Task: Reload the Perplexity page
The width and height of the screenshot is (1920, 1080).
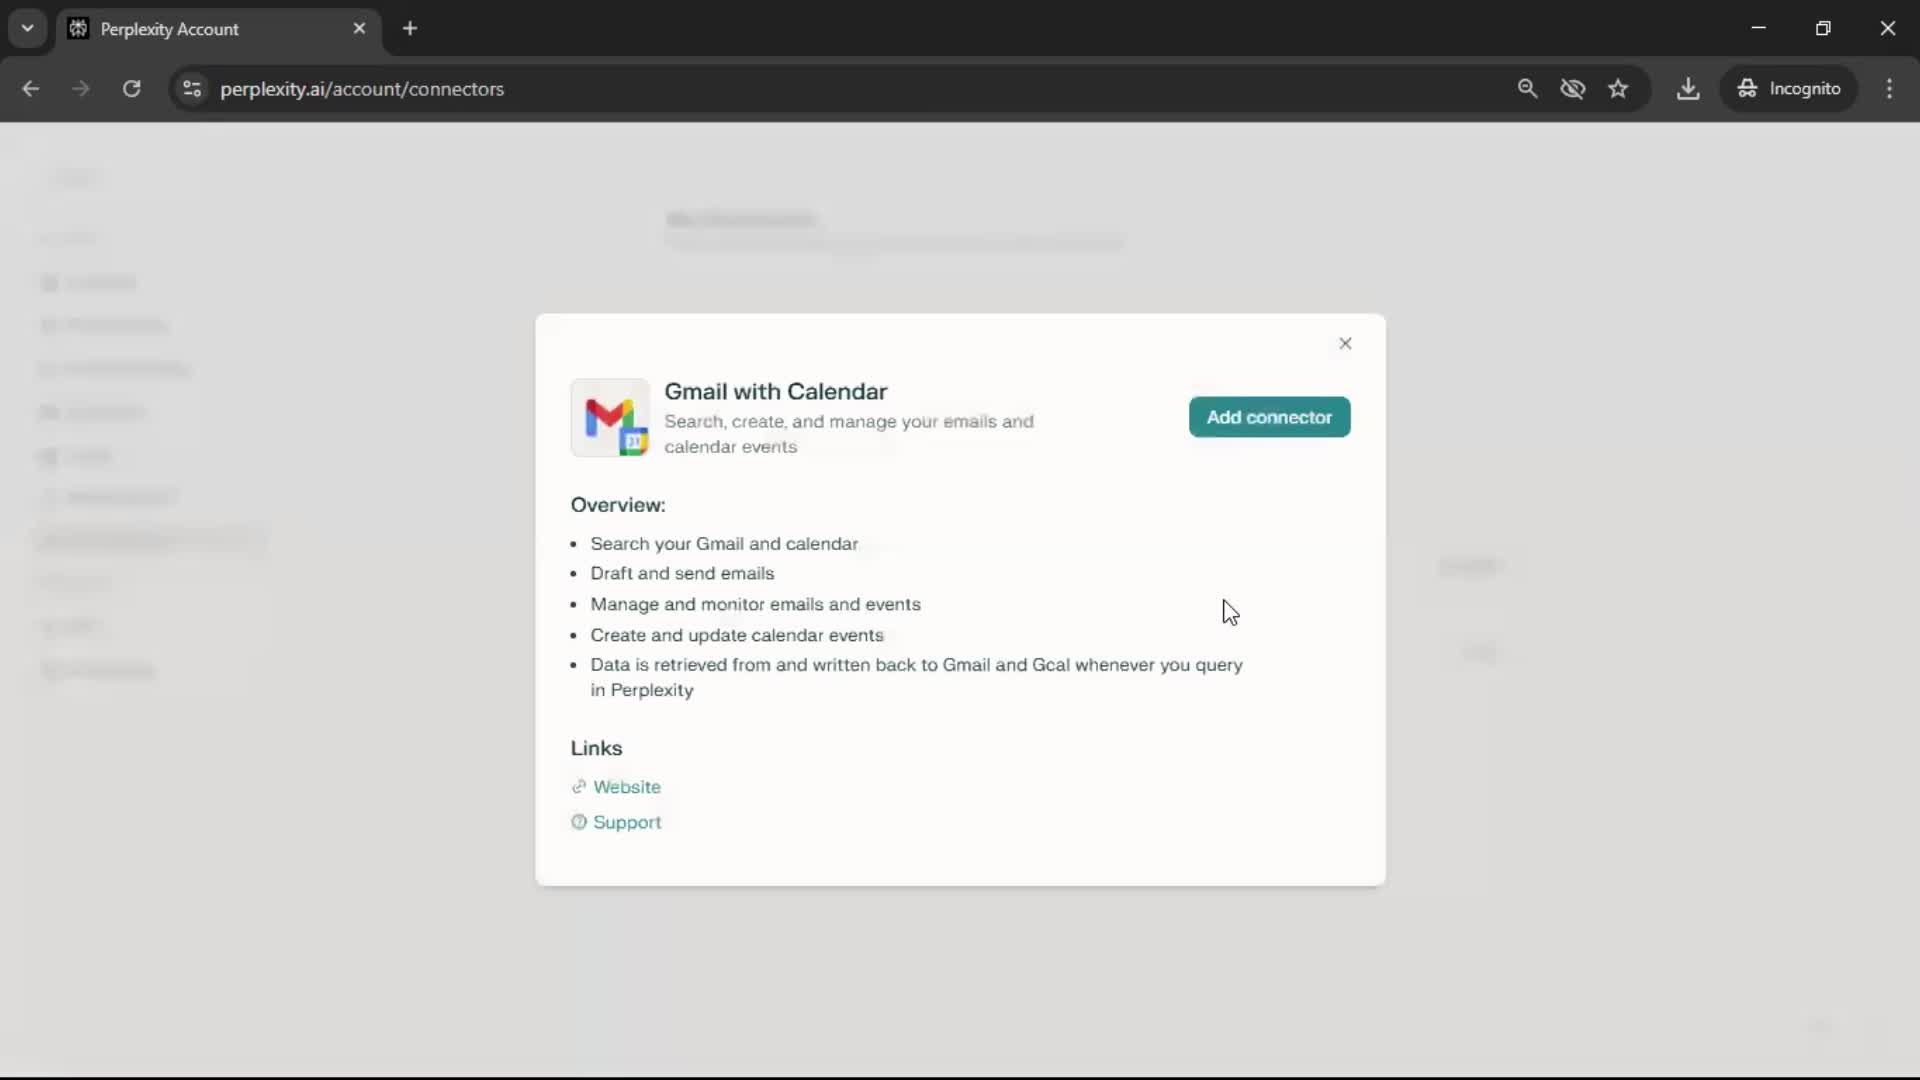Action: tap(131, 89)
